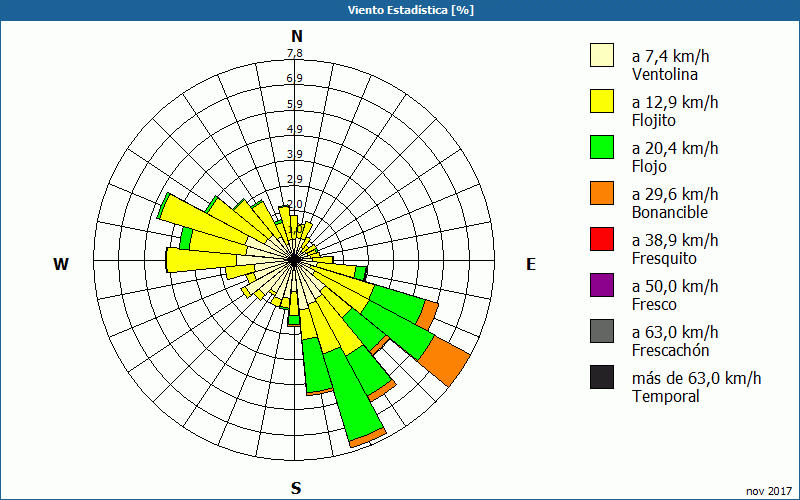The image size is (800, 500).
Task: Click the black Temporal legend swatch
Action: pos(602,377)
